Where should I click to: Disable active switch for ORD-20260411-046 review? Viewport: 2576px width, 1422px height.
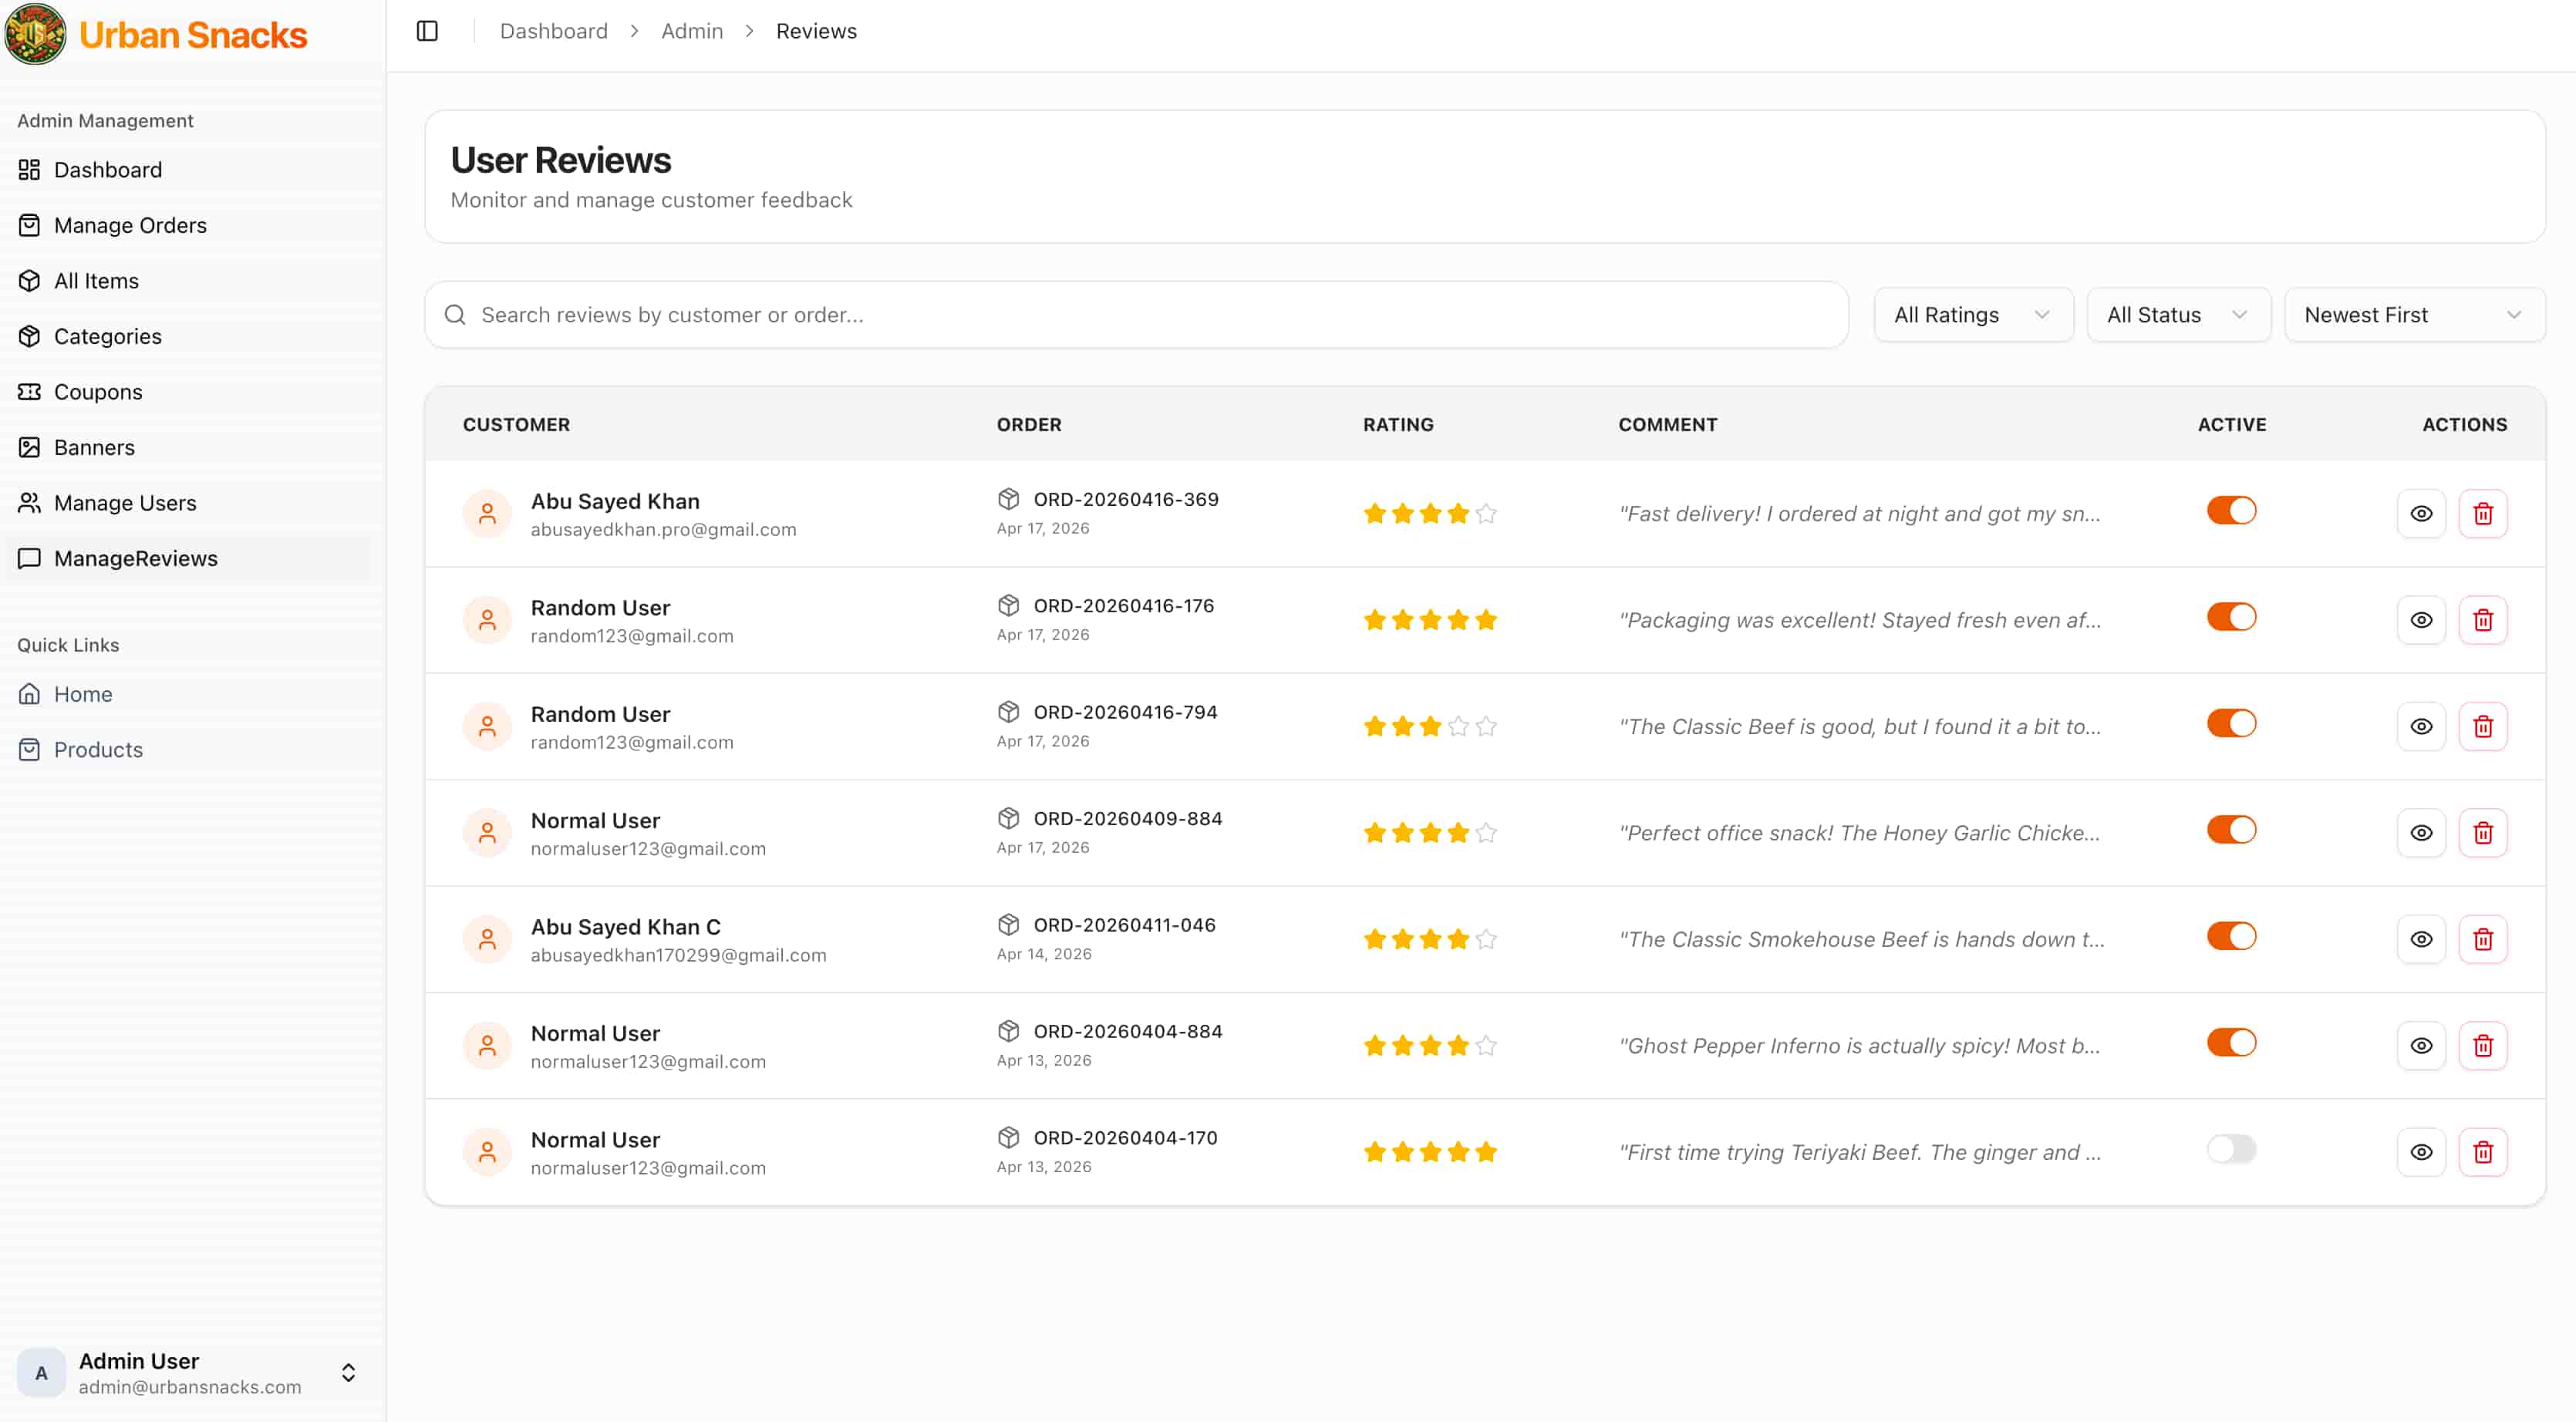point(2231,937)
